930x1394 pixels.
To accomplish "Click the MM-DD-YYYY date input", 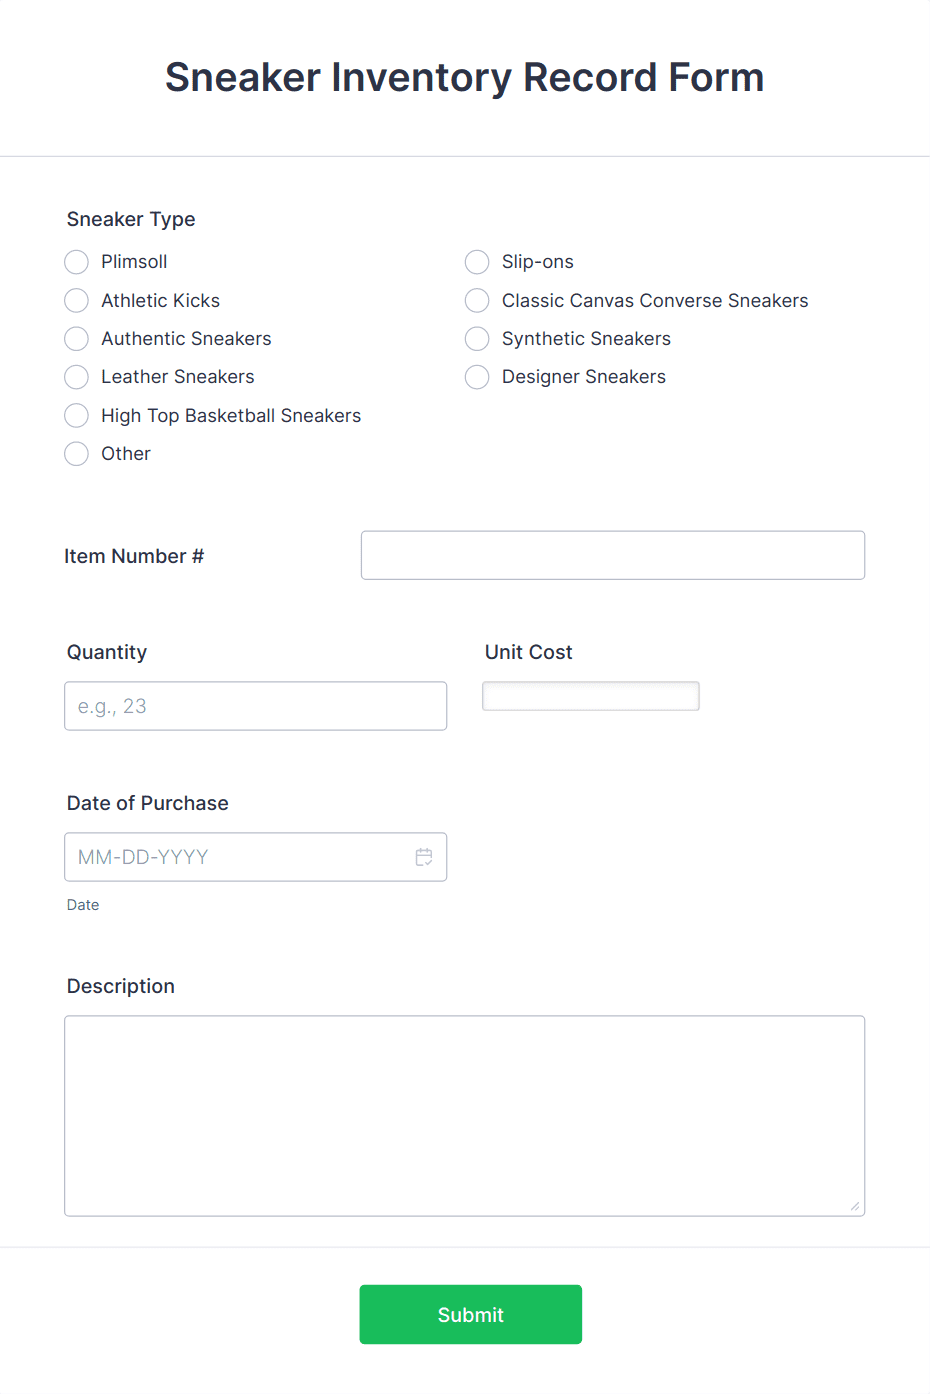I will (230, 857).
